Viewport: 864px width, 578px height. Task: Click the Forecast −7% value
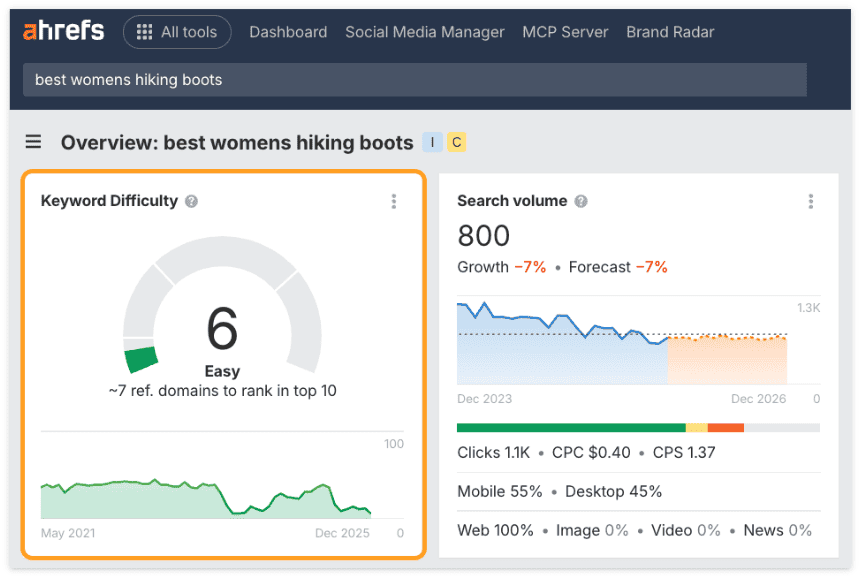[x=651, y=267]
